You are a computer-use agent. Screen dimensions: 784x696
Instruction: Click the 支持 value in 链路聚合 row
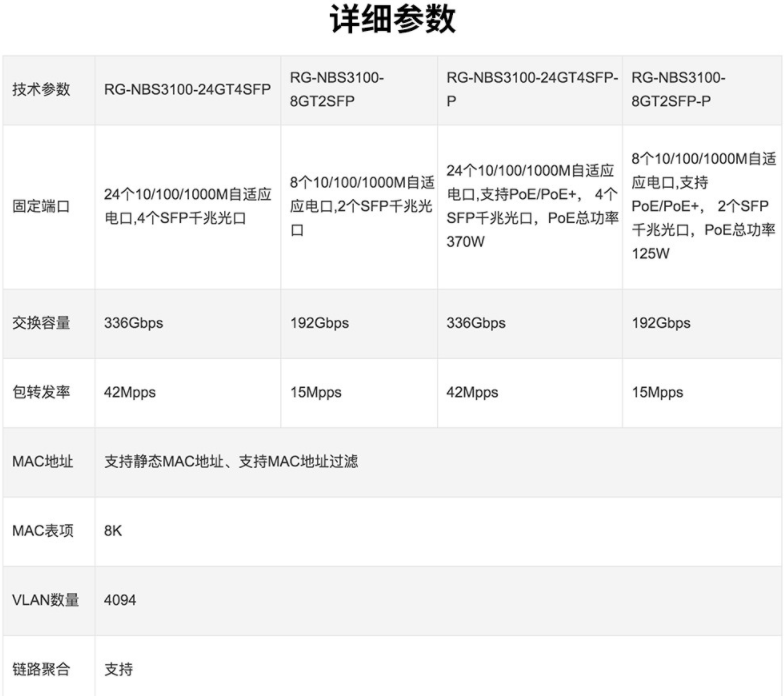(x=118, y=669)
